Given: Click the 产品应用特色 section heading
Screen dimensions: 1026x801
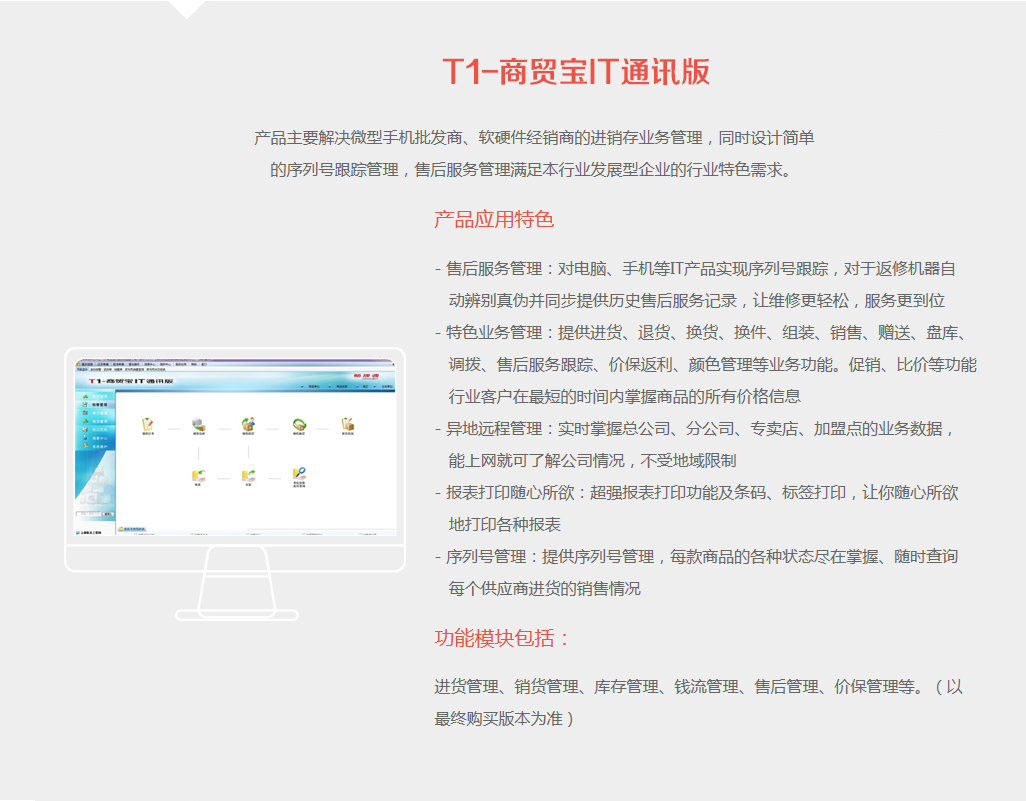Looking at the screenshot, I should 494,219.
